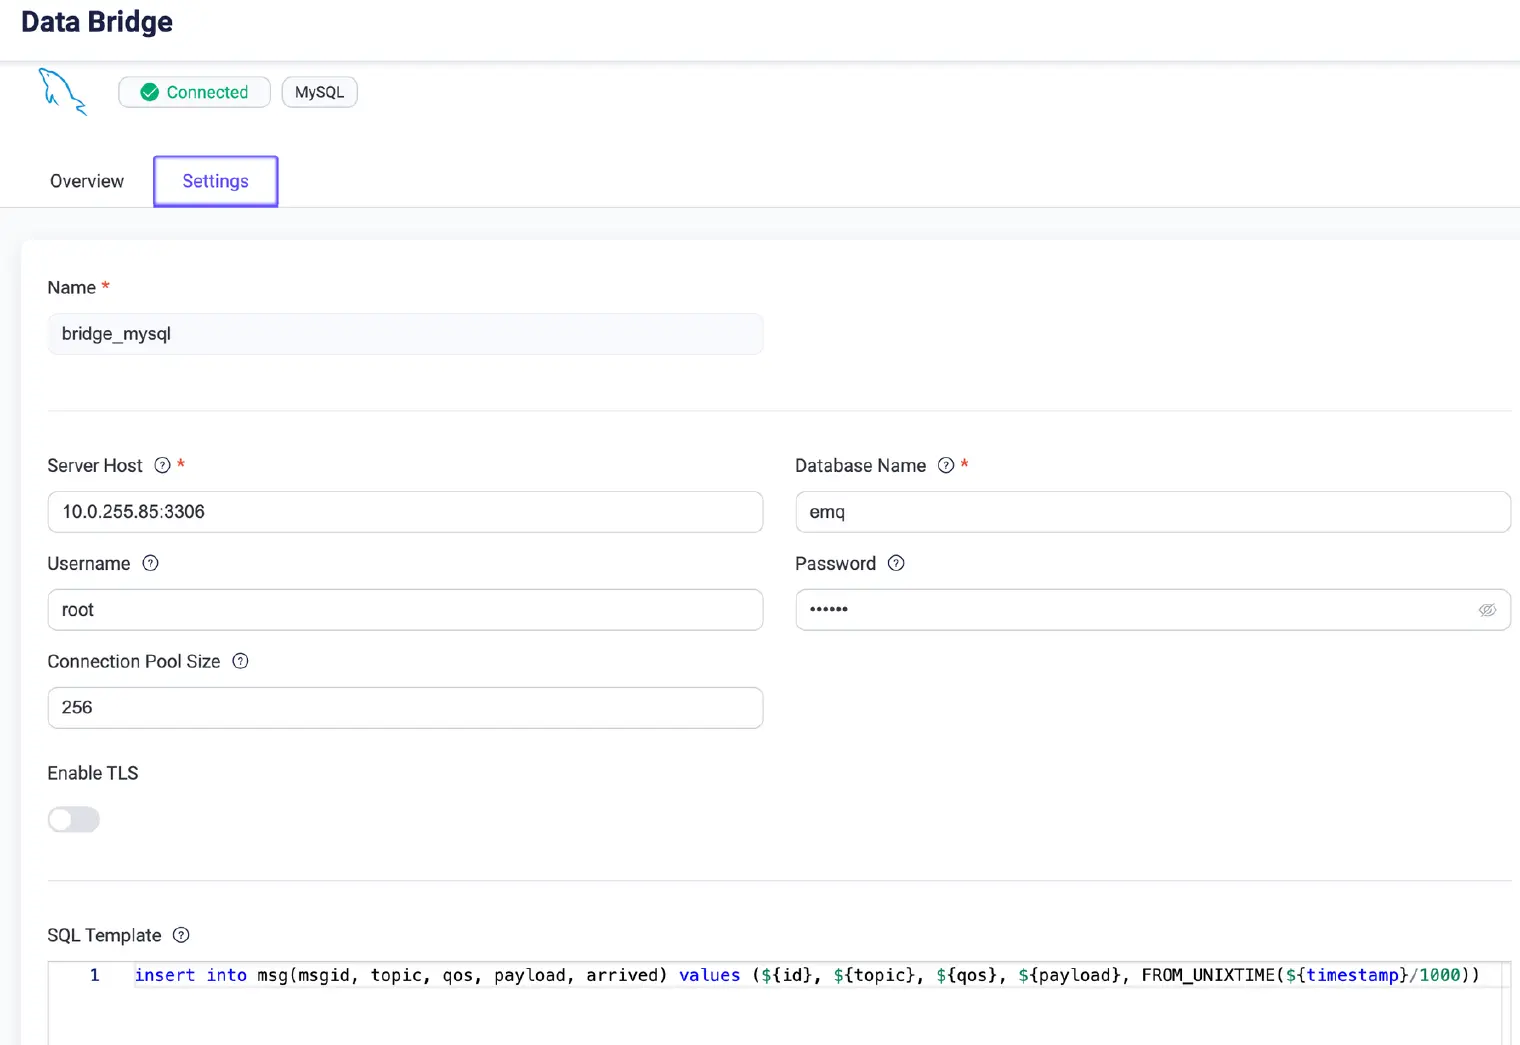
Task: Turn on the Enable TLS switch
Action: click(x=74, y=820)
